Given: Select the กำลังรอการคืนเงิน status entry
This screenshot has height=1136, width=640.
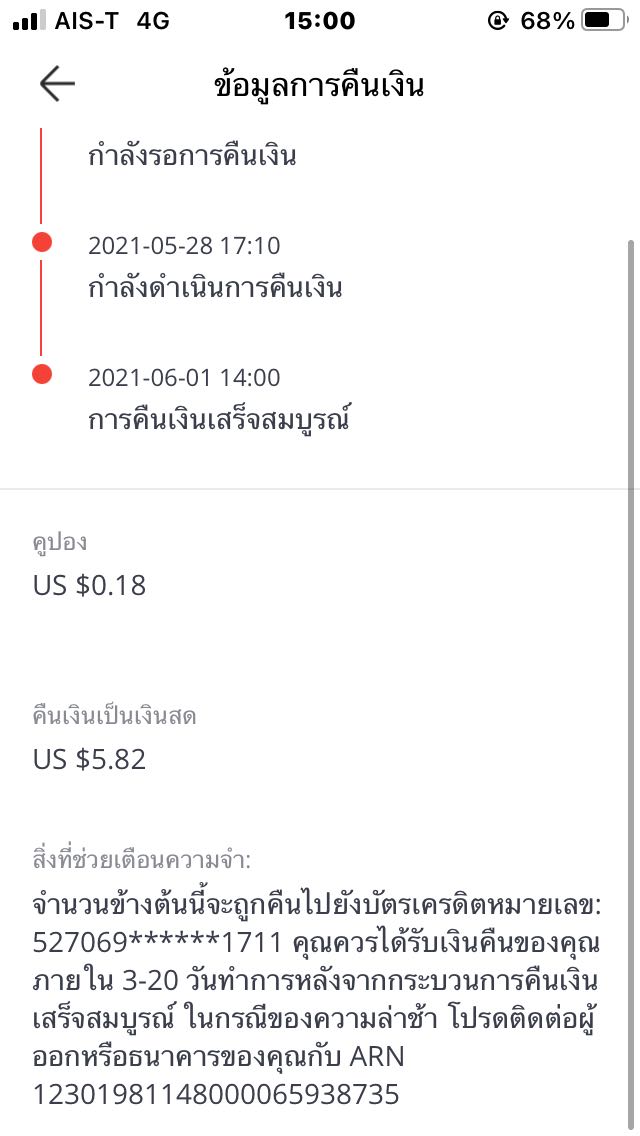Looking at the screenshot, I should (192, 157).
